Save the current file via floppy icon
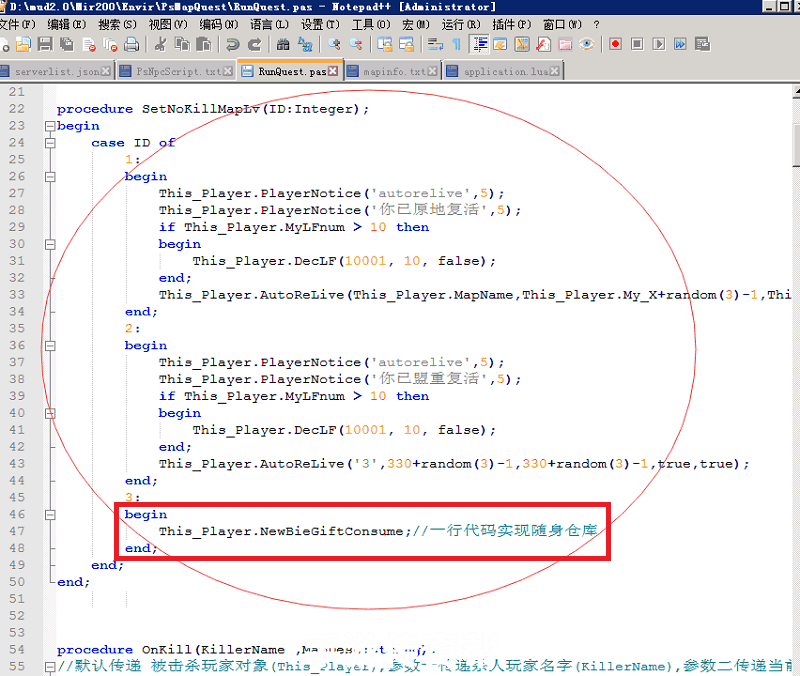Viewport: 800px width, 676px height. click(45, 45)
